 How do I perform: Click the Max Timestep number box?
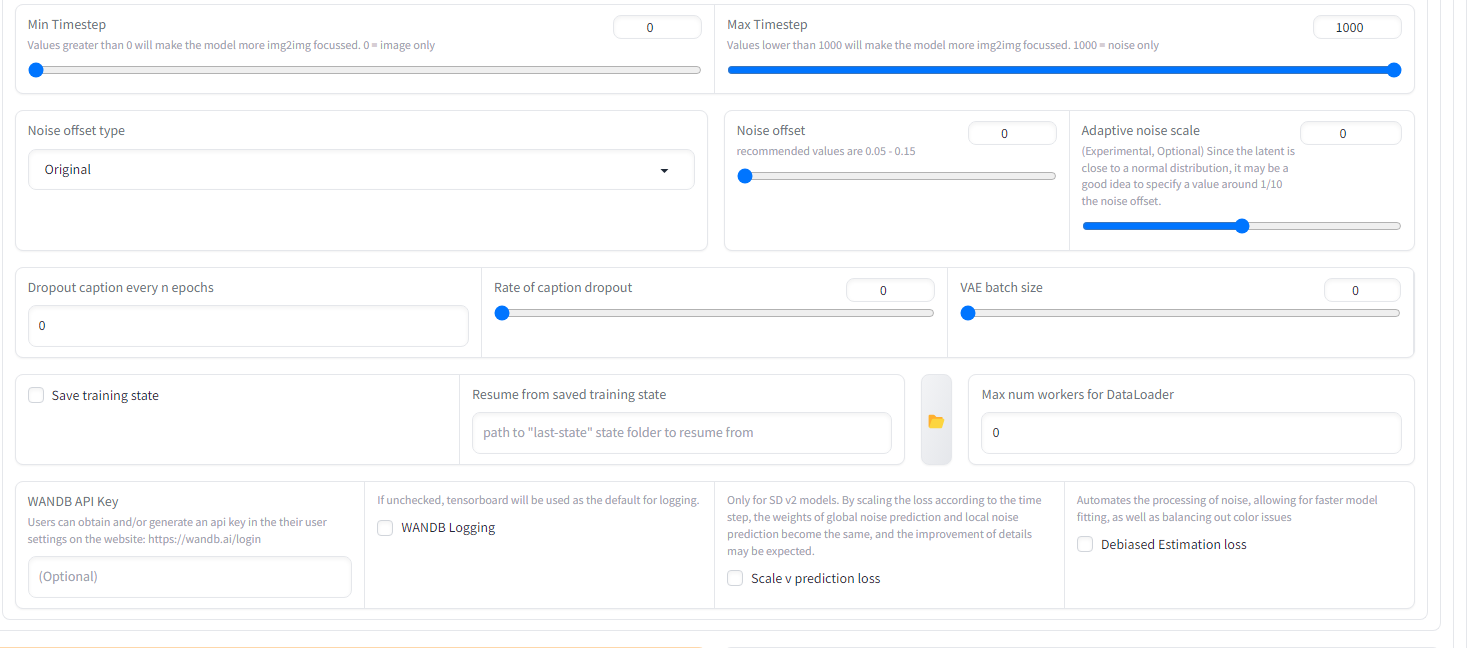(x=1356, y=28)
